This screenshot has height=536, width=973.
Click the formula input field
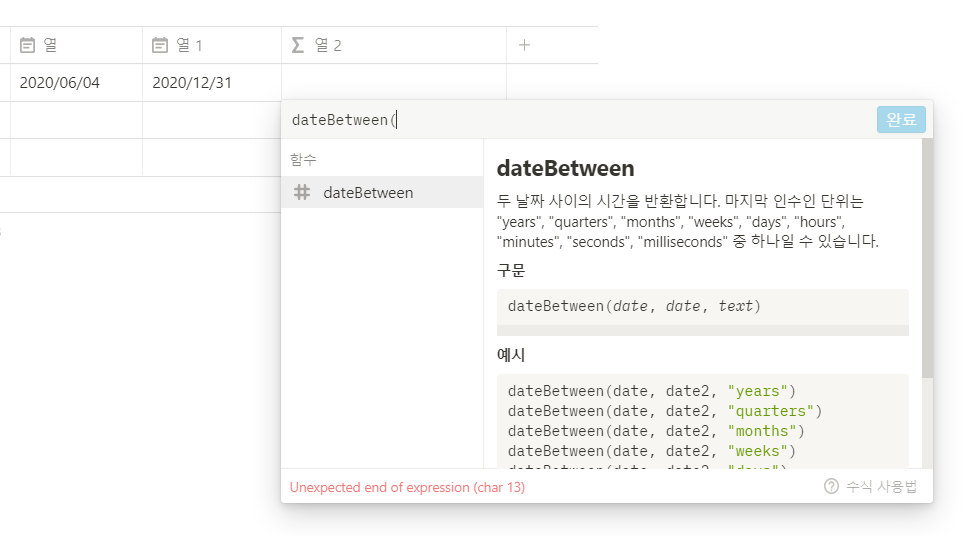click(x=580, y=120)
